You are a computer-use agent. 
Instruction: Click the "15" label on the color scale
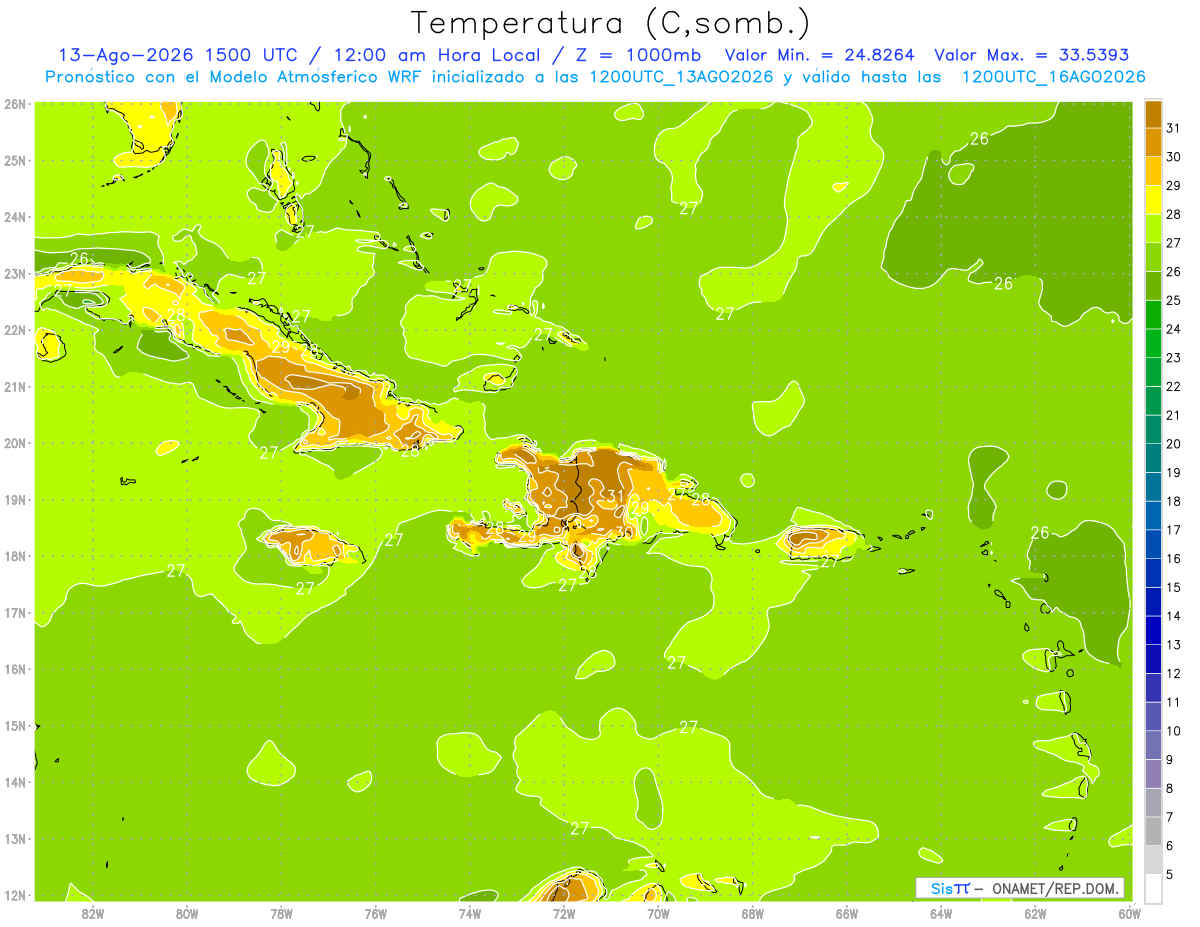pos(1174,587)
